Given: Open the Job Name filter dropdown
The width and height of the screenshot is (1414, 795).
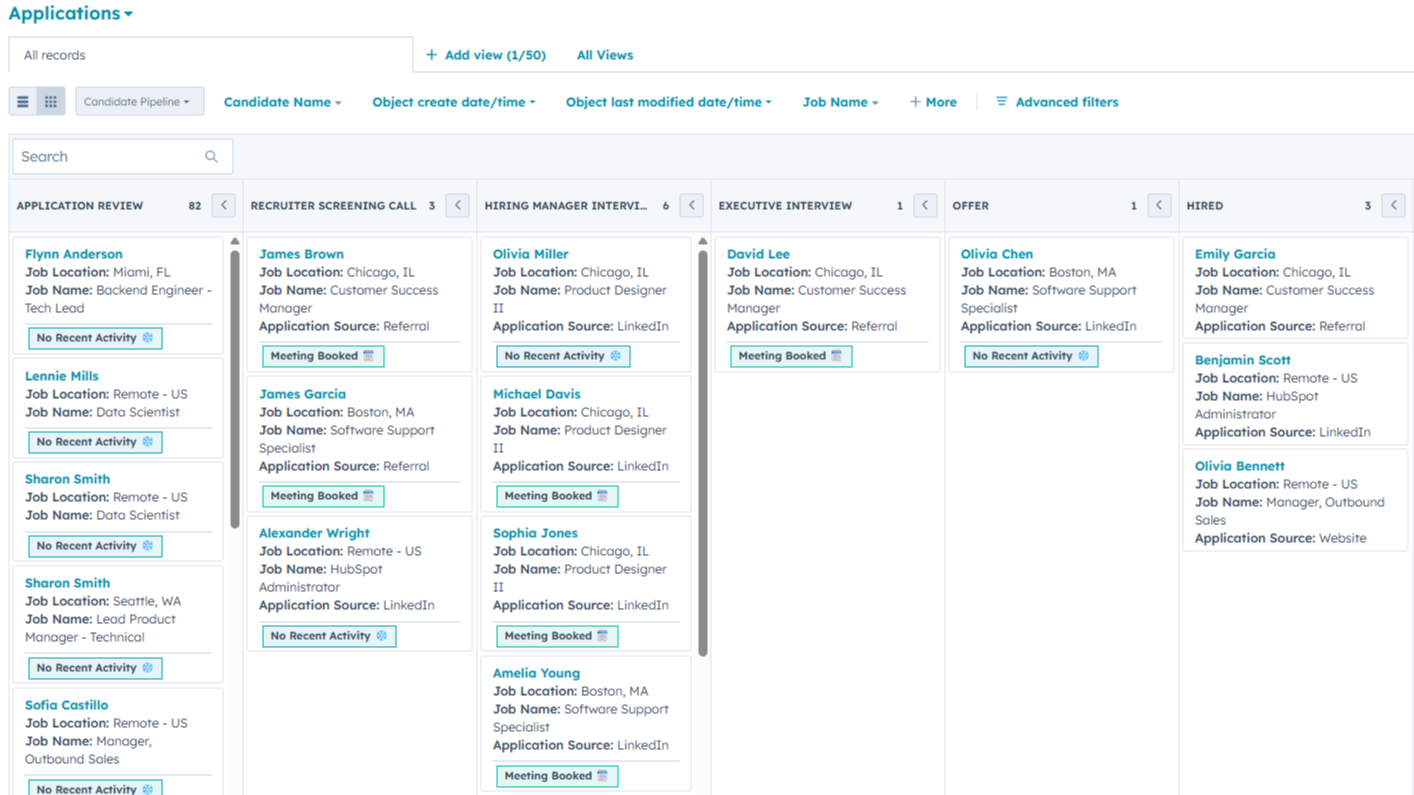Looking at the screenshot, I should (839, 101).
